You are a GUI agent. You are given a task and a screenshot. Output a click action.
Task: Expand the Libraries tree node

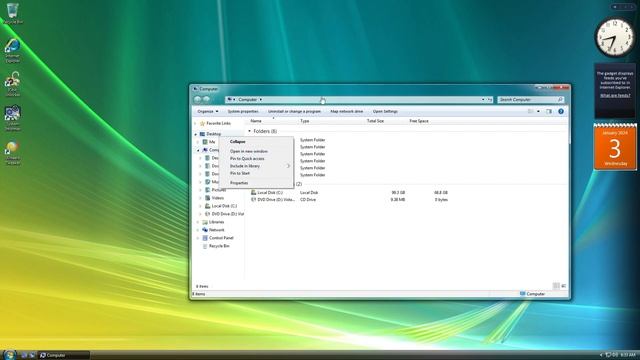198,222
